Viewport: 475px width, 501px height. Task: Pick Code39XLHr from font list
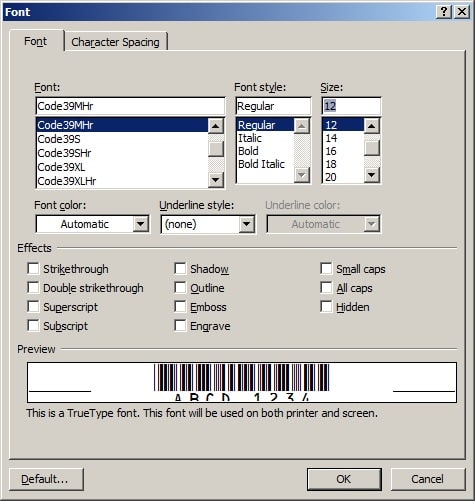pyautogui.click(x=122, y=181)
